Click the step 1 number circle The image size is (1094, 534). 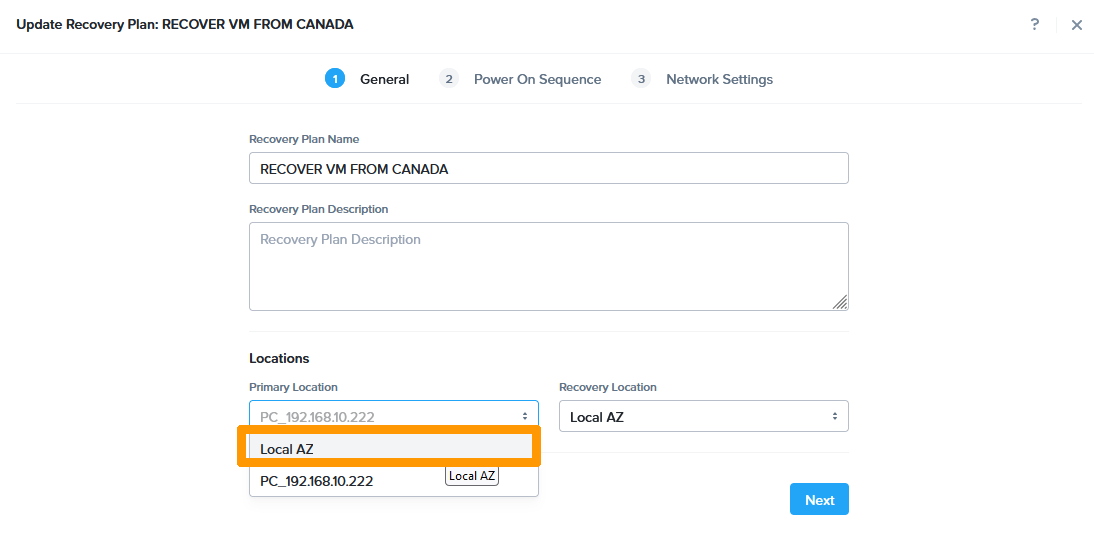point(335,79)
